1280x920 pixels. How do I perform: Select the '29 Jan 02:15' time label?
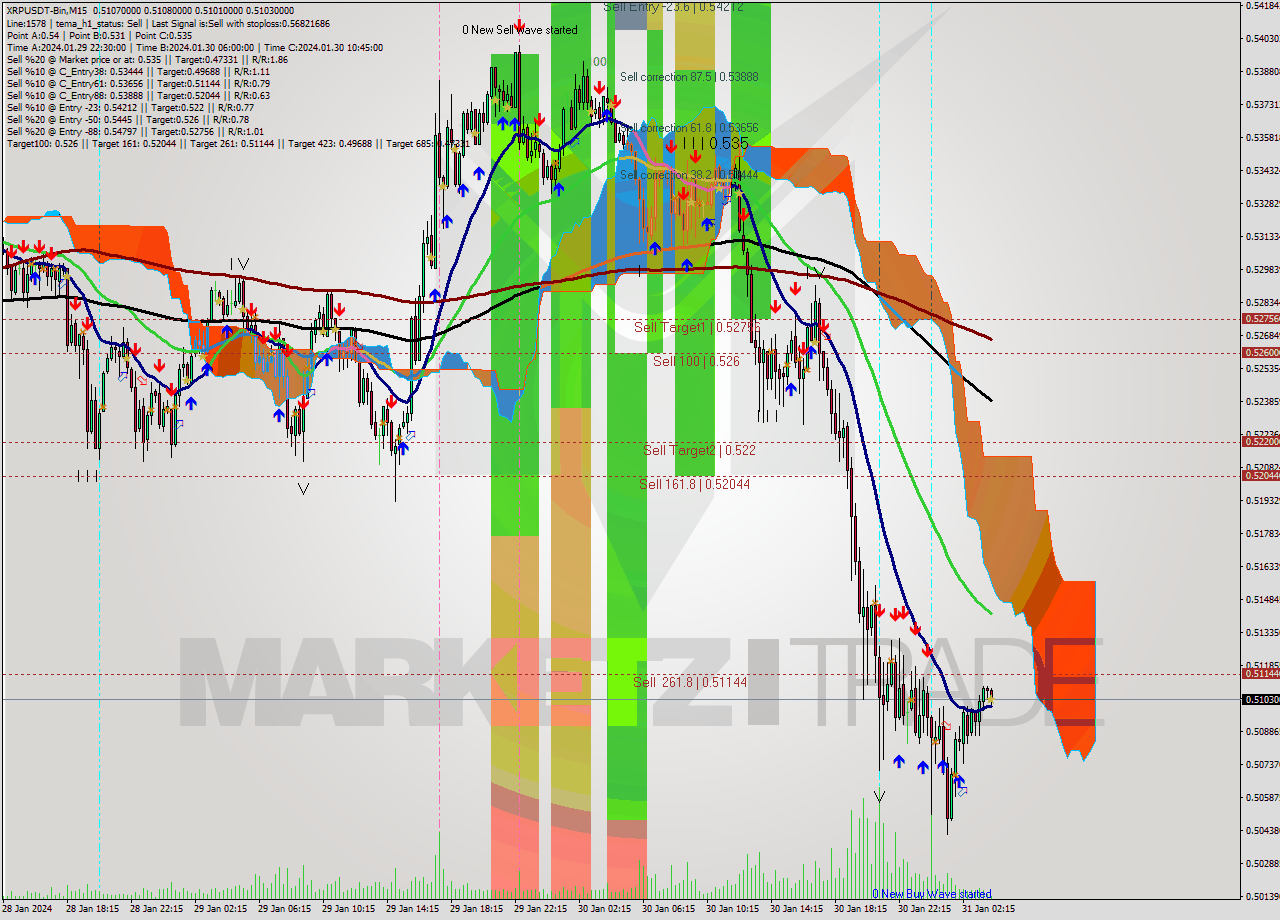tap(220, 910)
